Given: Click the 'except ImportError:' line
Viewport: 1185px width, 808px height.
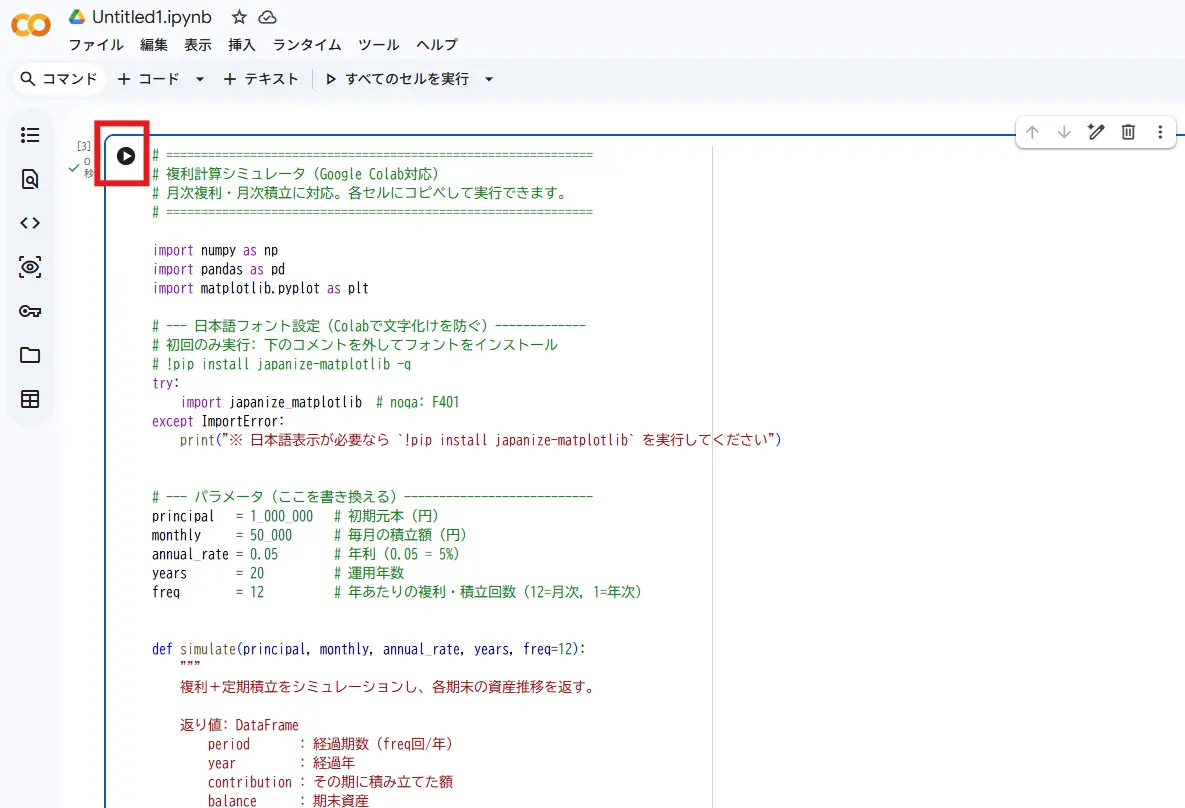Looking at the screenshot, I should (x=218, y=421).
